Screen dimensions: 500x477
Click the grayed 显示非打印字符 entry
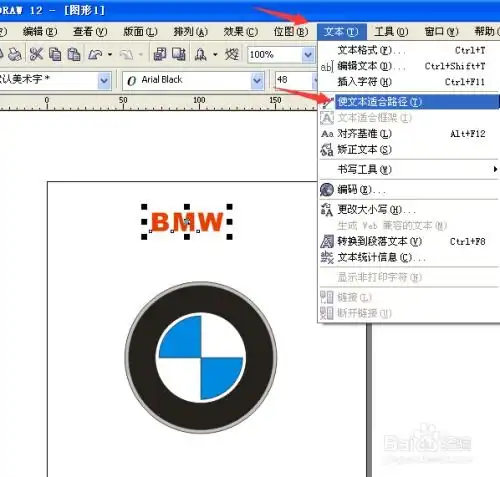click(409, 277)
